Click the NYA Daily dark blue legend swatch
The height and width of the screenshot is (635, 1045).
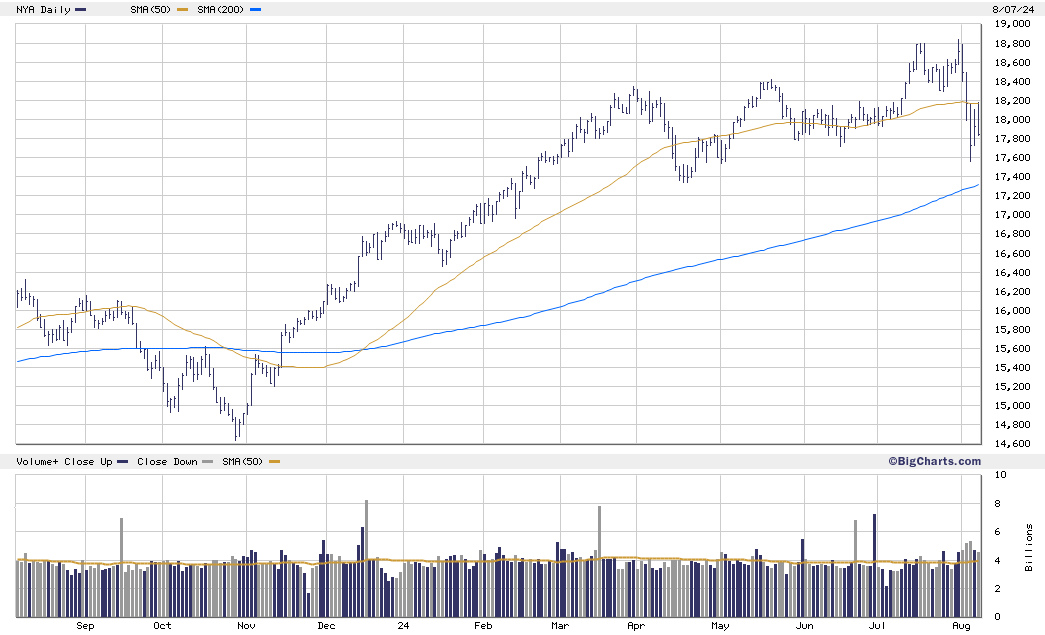81,10
